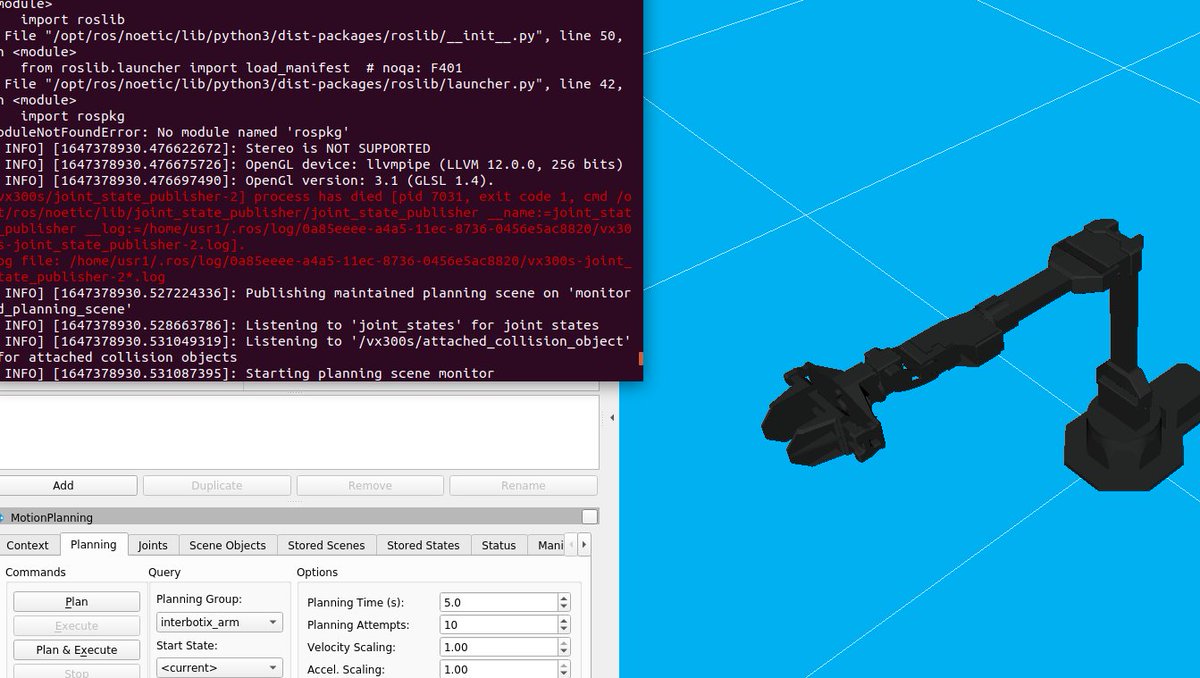The width and height of the screenshot is (1200, 678).
Task: Click the Planning Time input field
Action: click(498, 603)
